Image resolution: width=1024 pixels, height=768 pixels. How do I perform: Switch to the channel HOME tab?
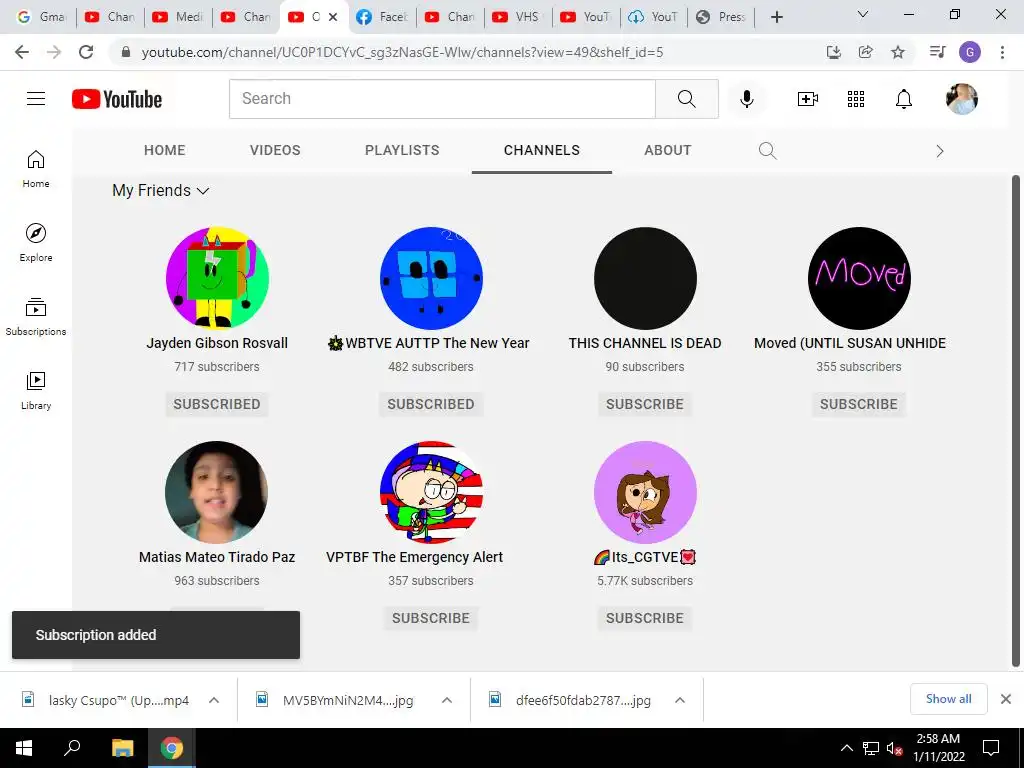[165, 150]
